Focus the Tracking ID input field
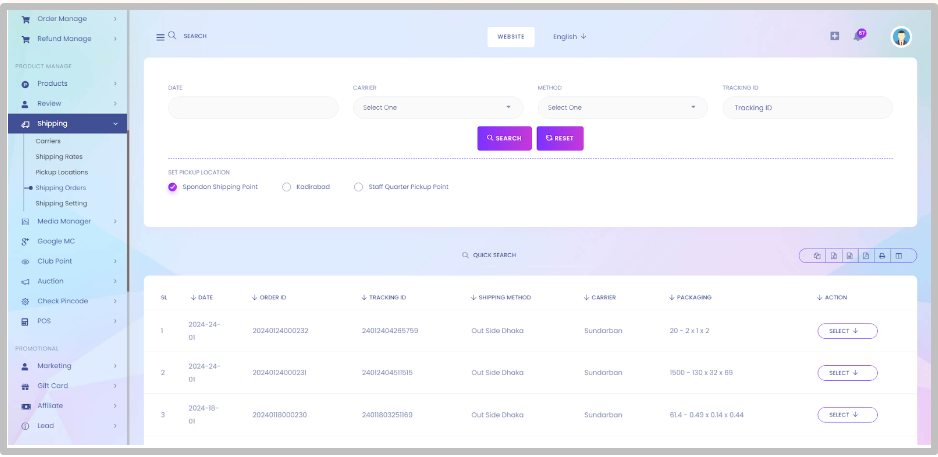The height and width of the screenshot is (457, 938). (x=808, y=108)
